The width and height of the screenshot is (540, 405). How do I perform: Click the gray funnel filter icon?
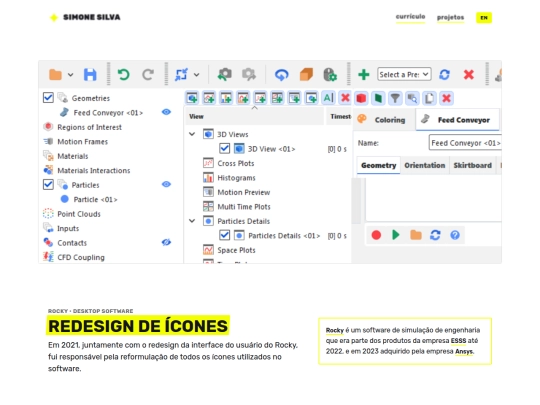tap(395, 98)
